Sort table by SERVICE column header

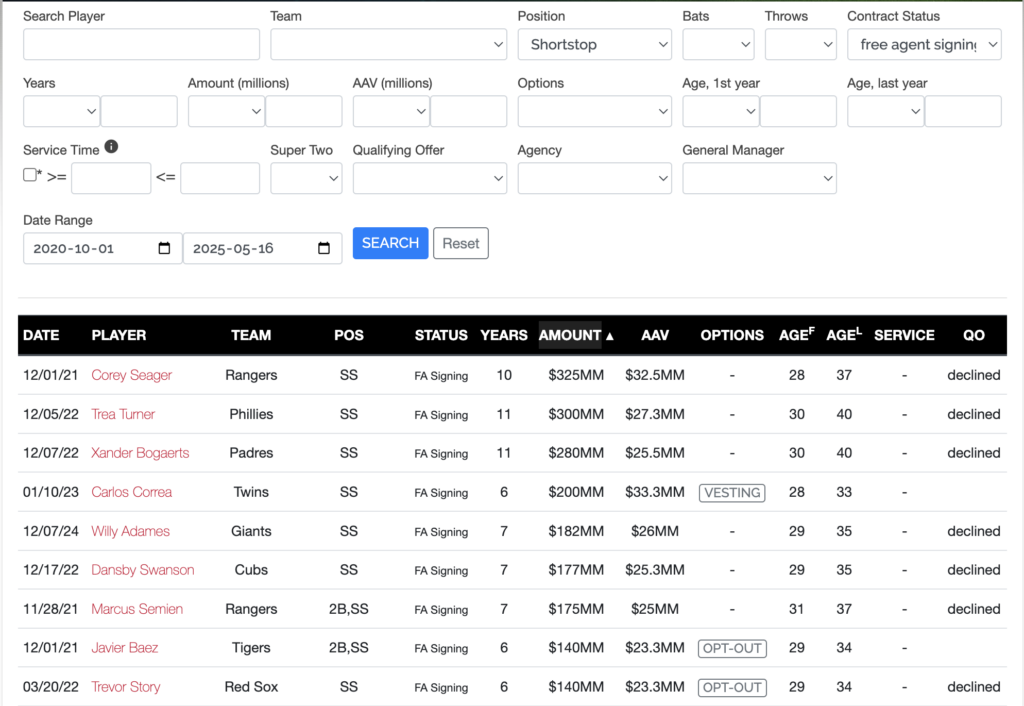tap(904, 335)
